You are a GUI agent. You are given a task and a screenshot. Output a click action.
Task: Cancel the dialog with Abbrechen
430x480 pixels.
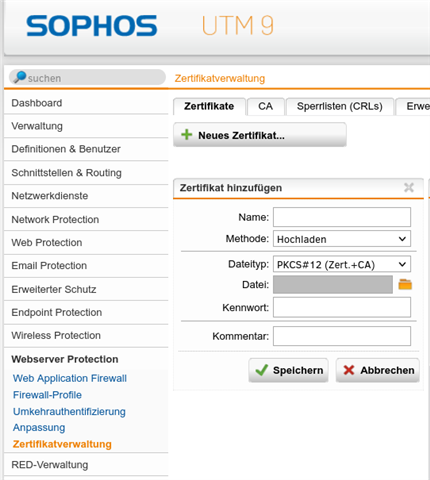coord(378,370)
